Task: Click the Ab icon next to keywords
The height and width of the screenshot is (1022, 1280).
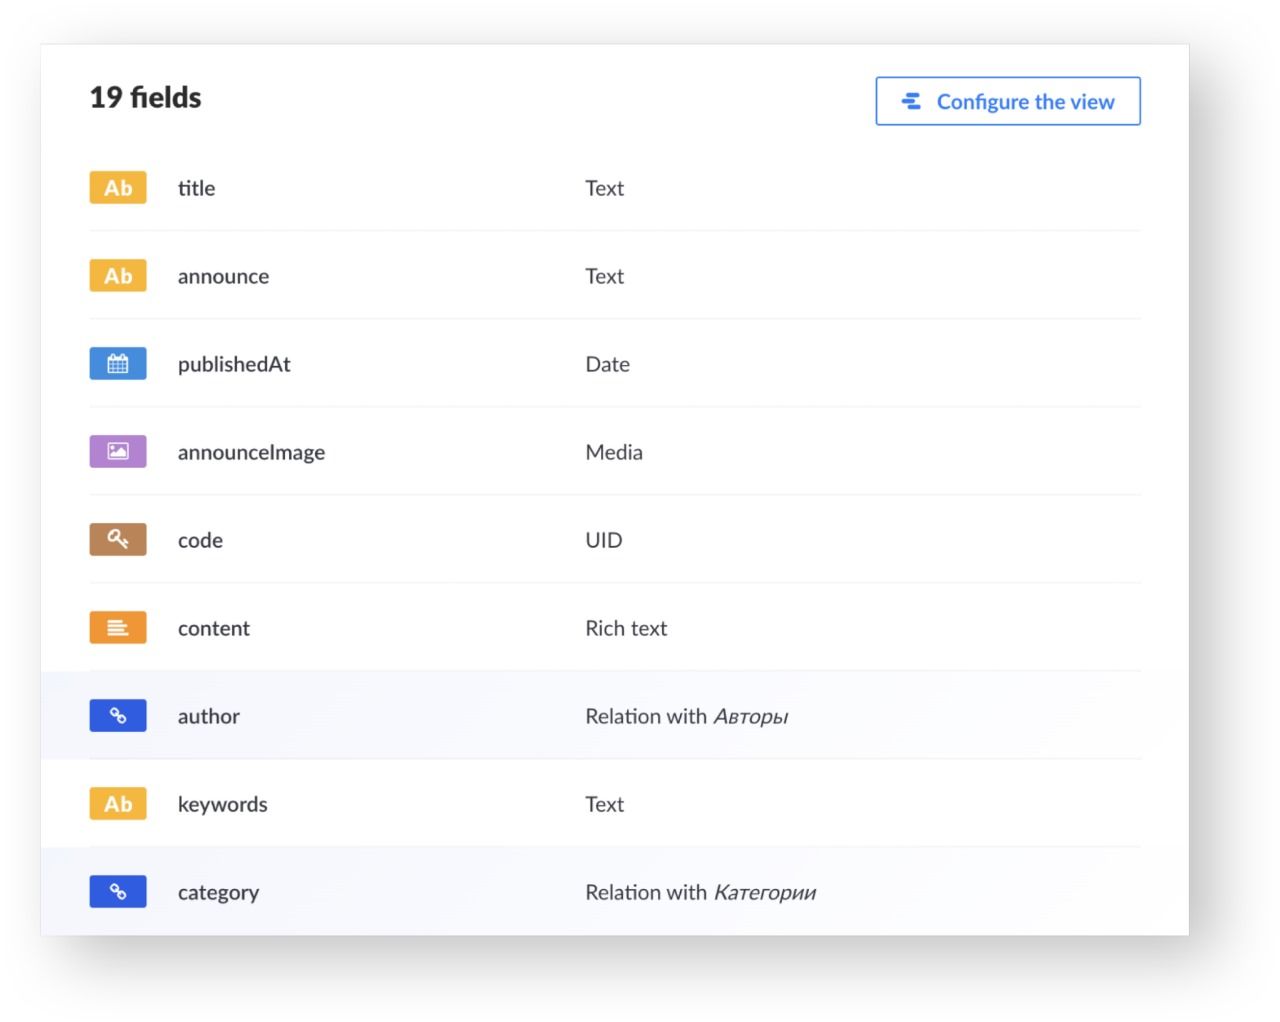Action: 118,804
